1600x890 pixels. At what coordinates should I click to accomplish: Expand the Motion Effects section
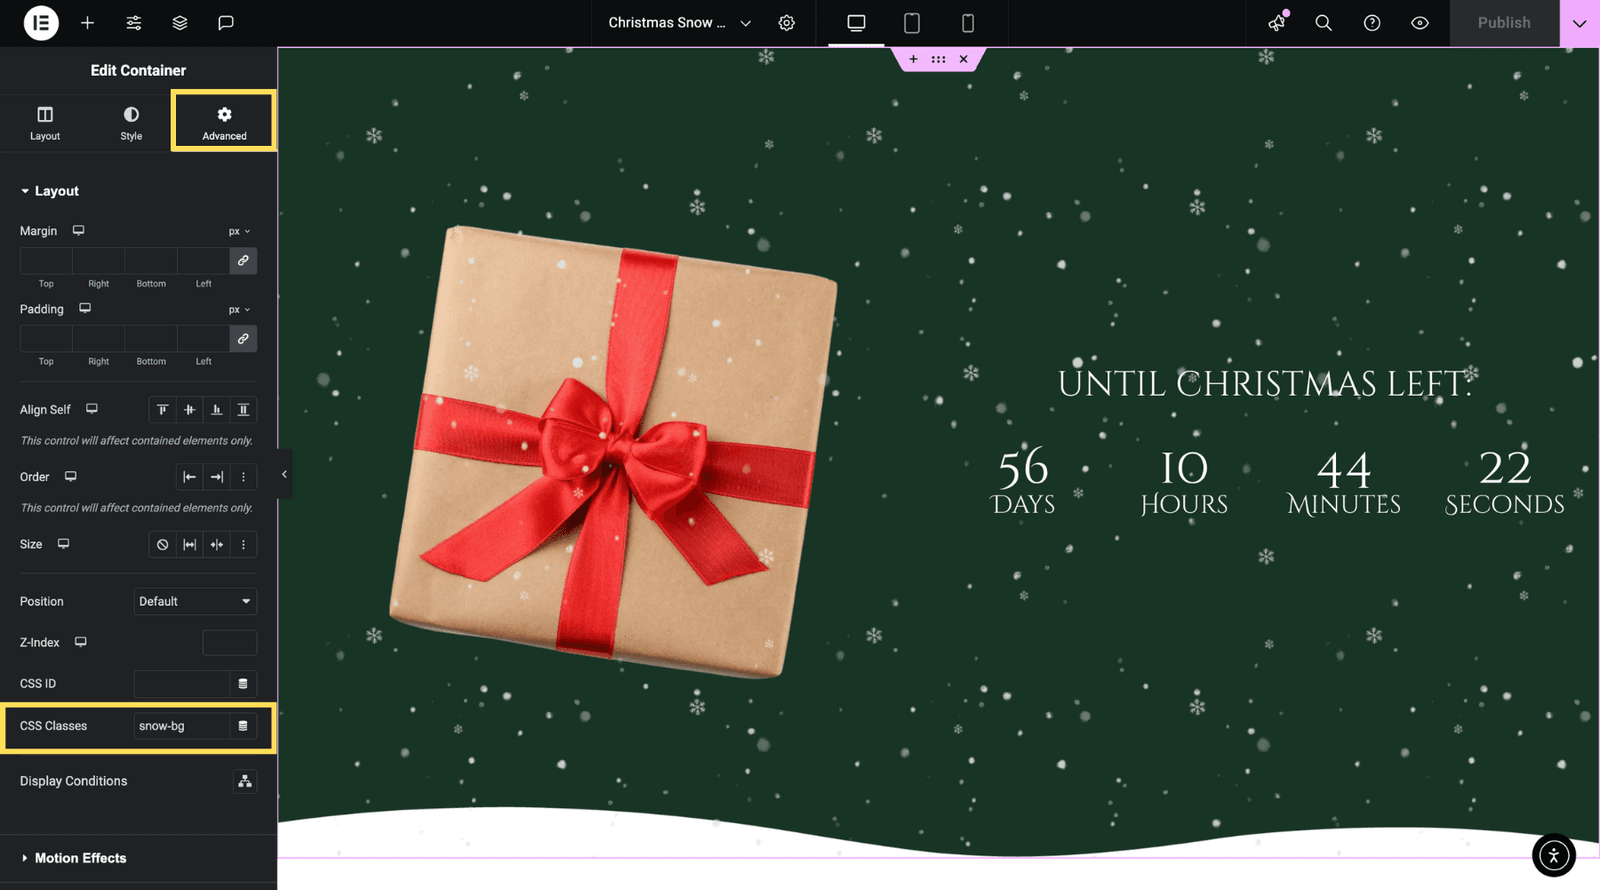click(80, 858)
